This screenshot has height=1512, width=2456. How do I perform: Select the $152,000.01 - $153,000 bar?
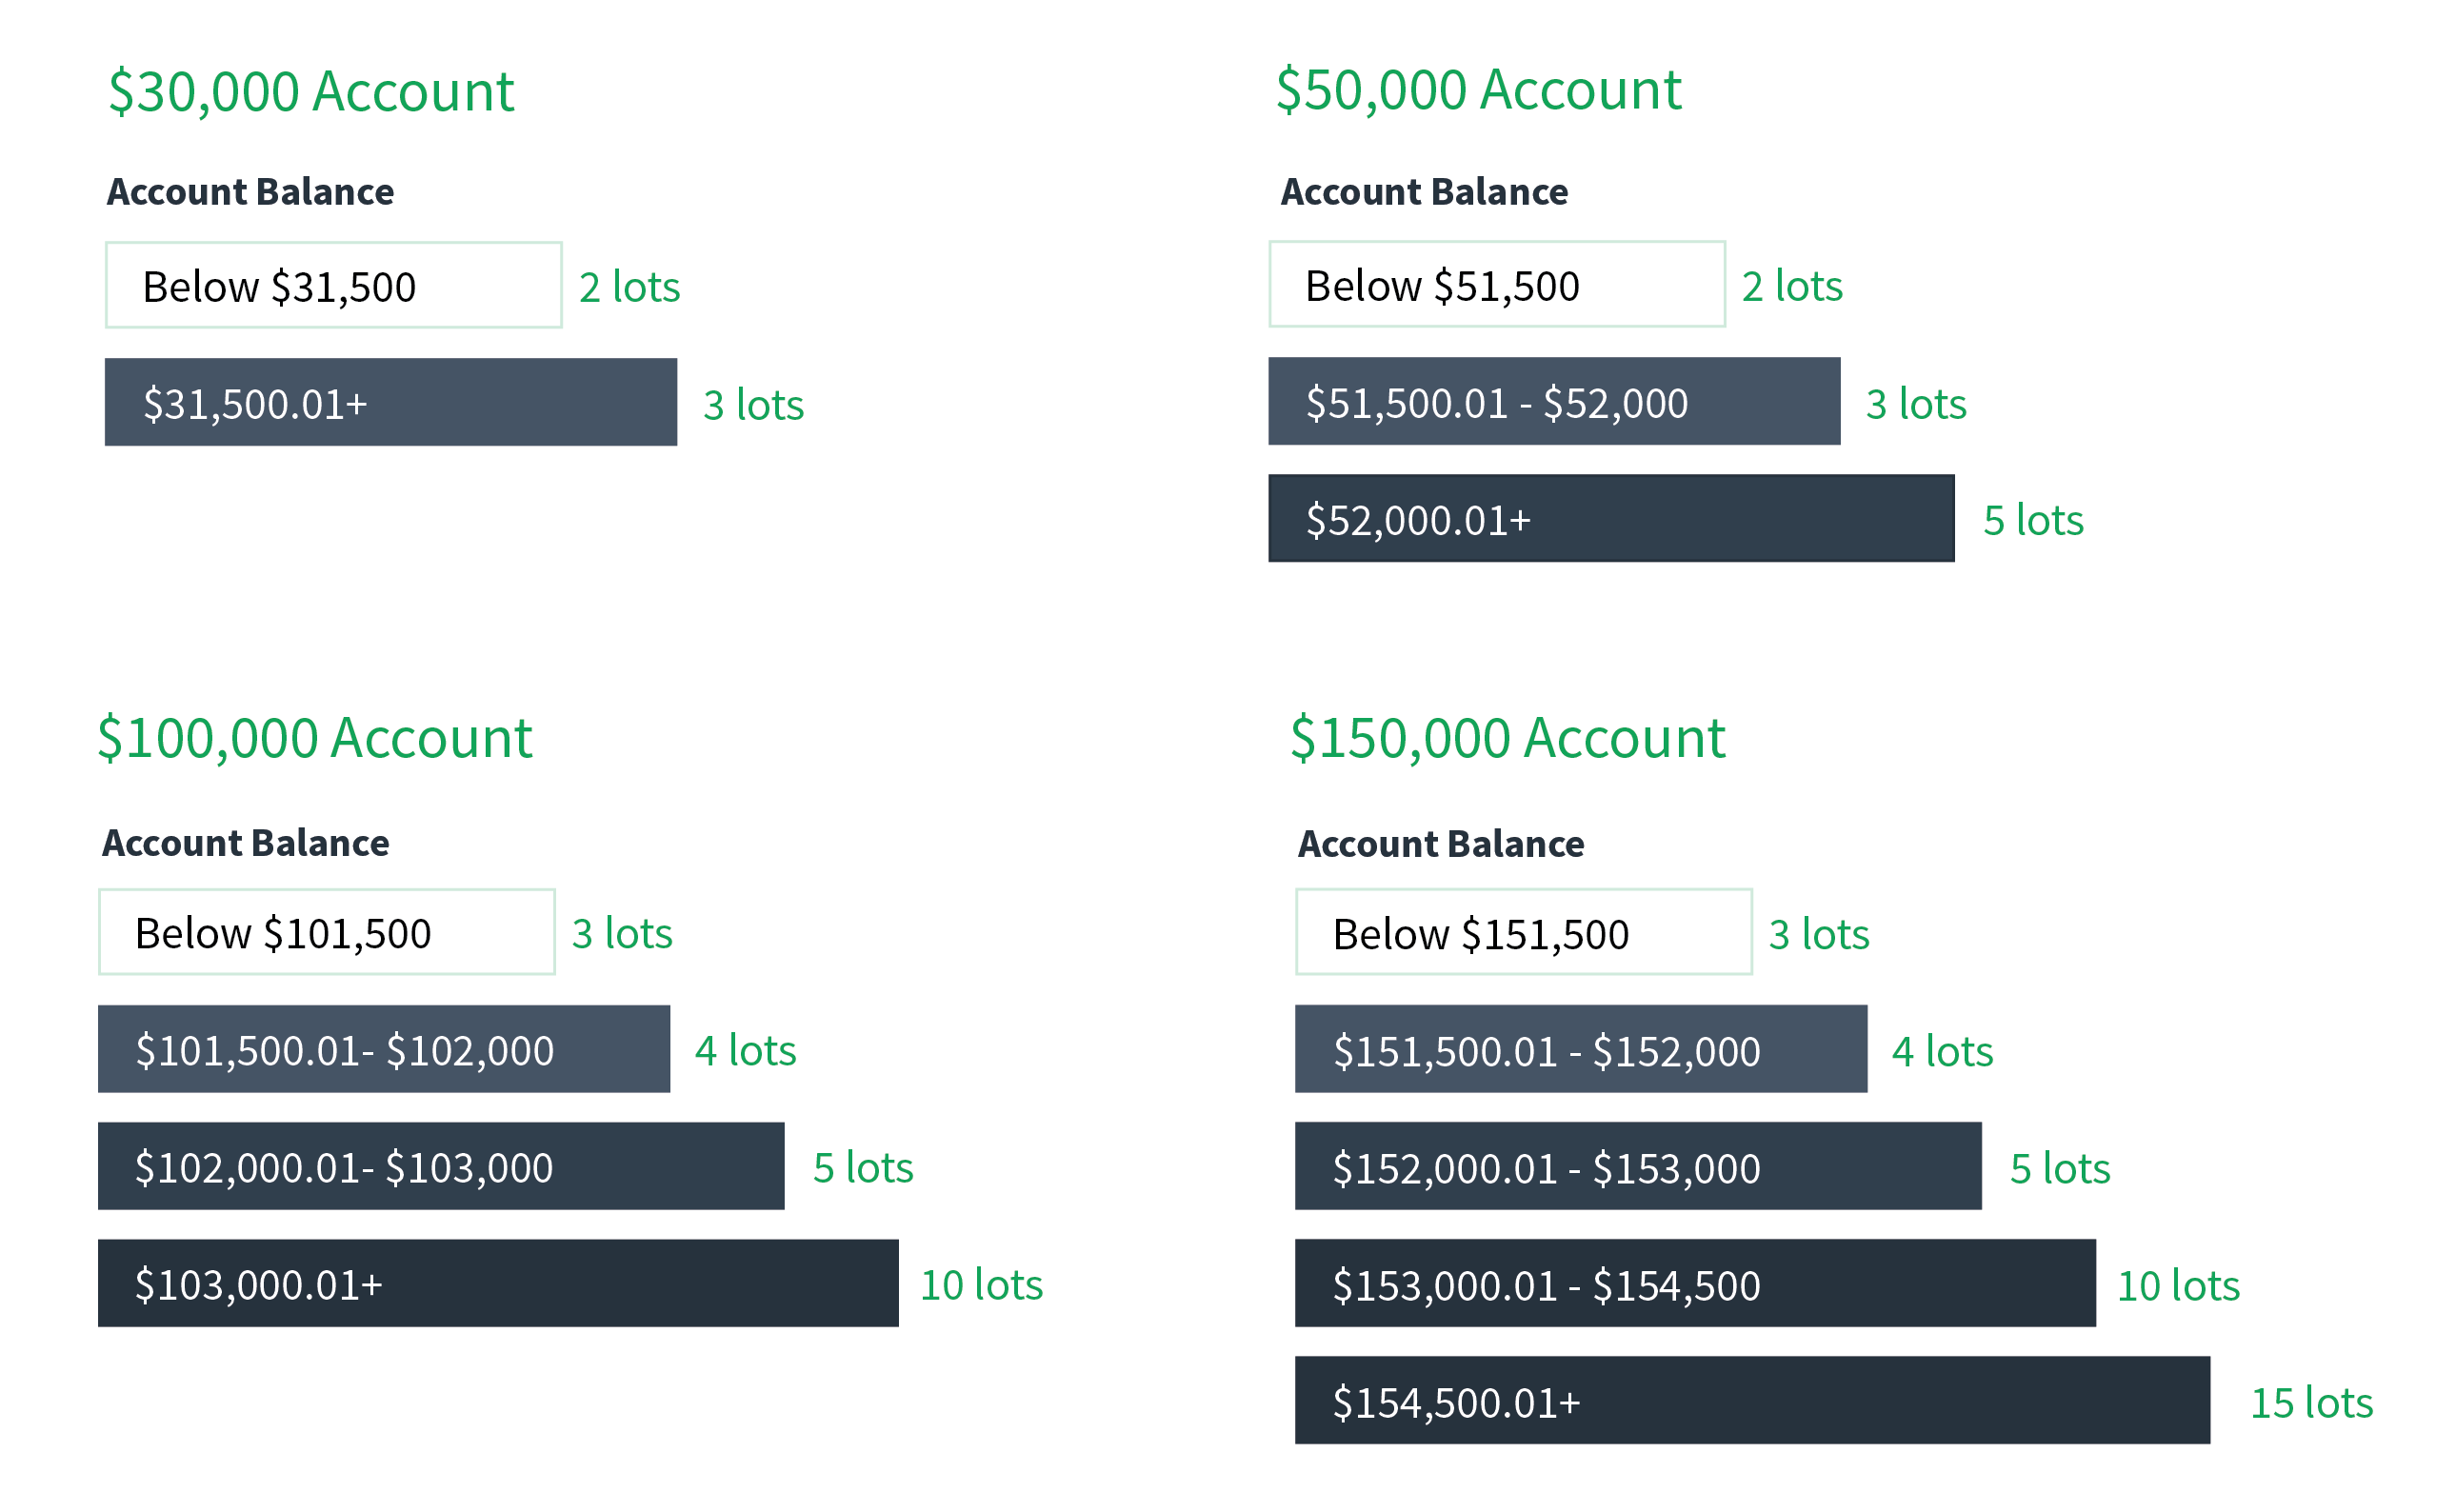[1638, 1167]
